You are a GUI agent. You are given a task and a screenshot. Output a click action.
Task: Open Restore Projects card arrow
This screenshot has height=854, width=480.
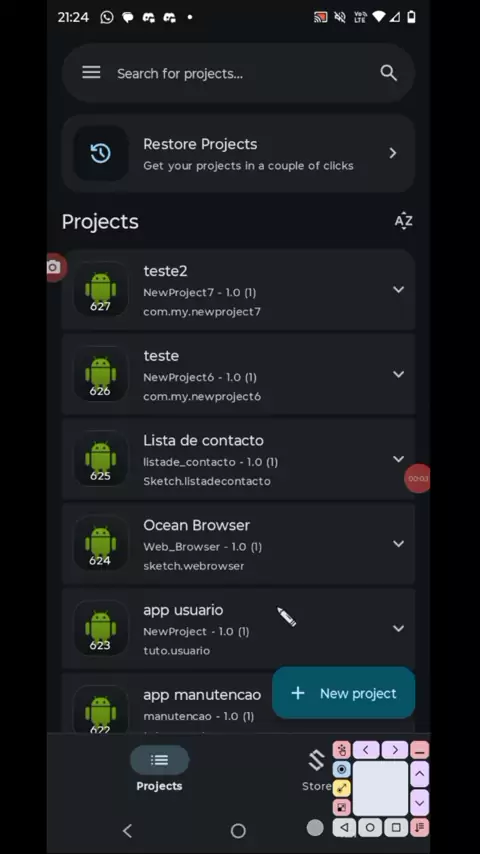pos(393,153)
